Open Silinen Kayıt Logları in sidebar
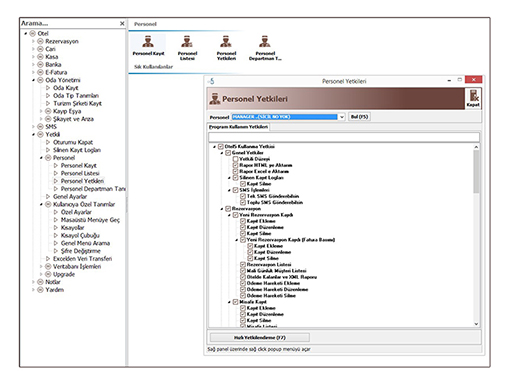The height and width of the screenshot is (380, 510). (77, 150)
